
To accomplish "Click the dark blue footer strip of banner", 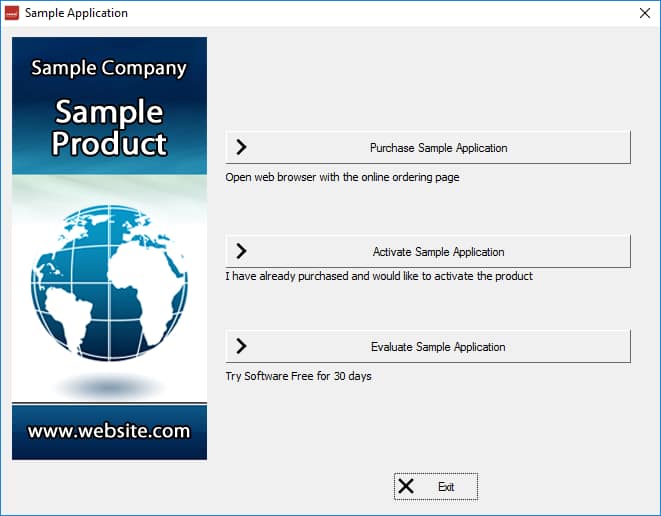I will point(109,450).
